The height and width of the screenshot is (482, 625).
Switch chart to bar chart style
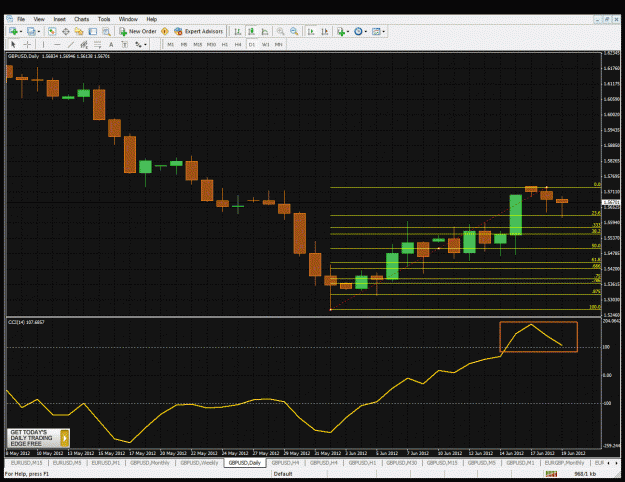tap(238, 31)
